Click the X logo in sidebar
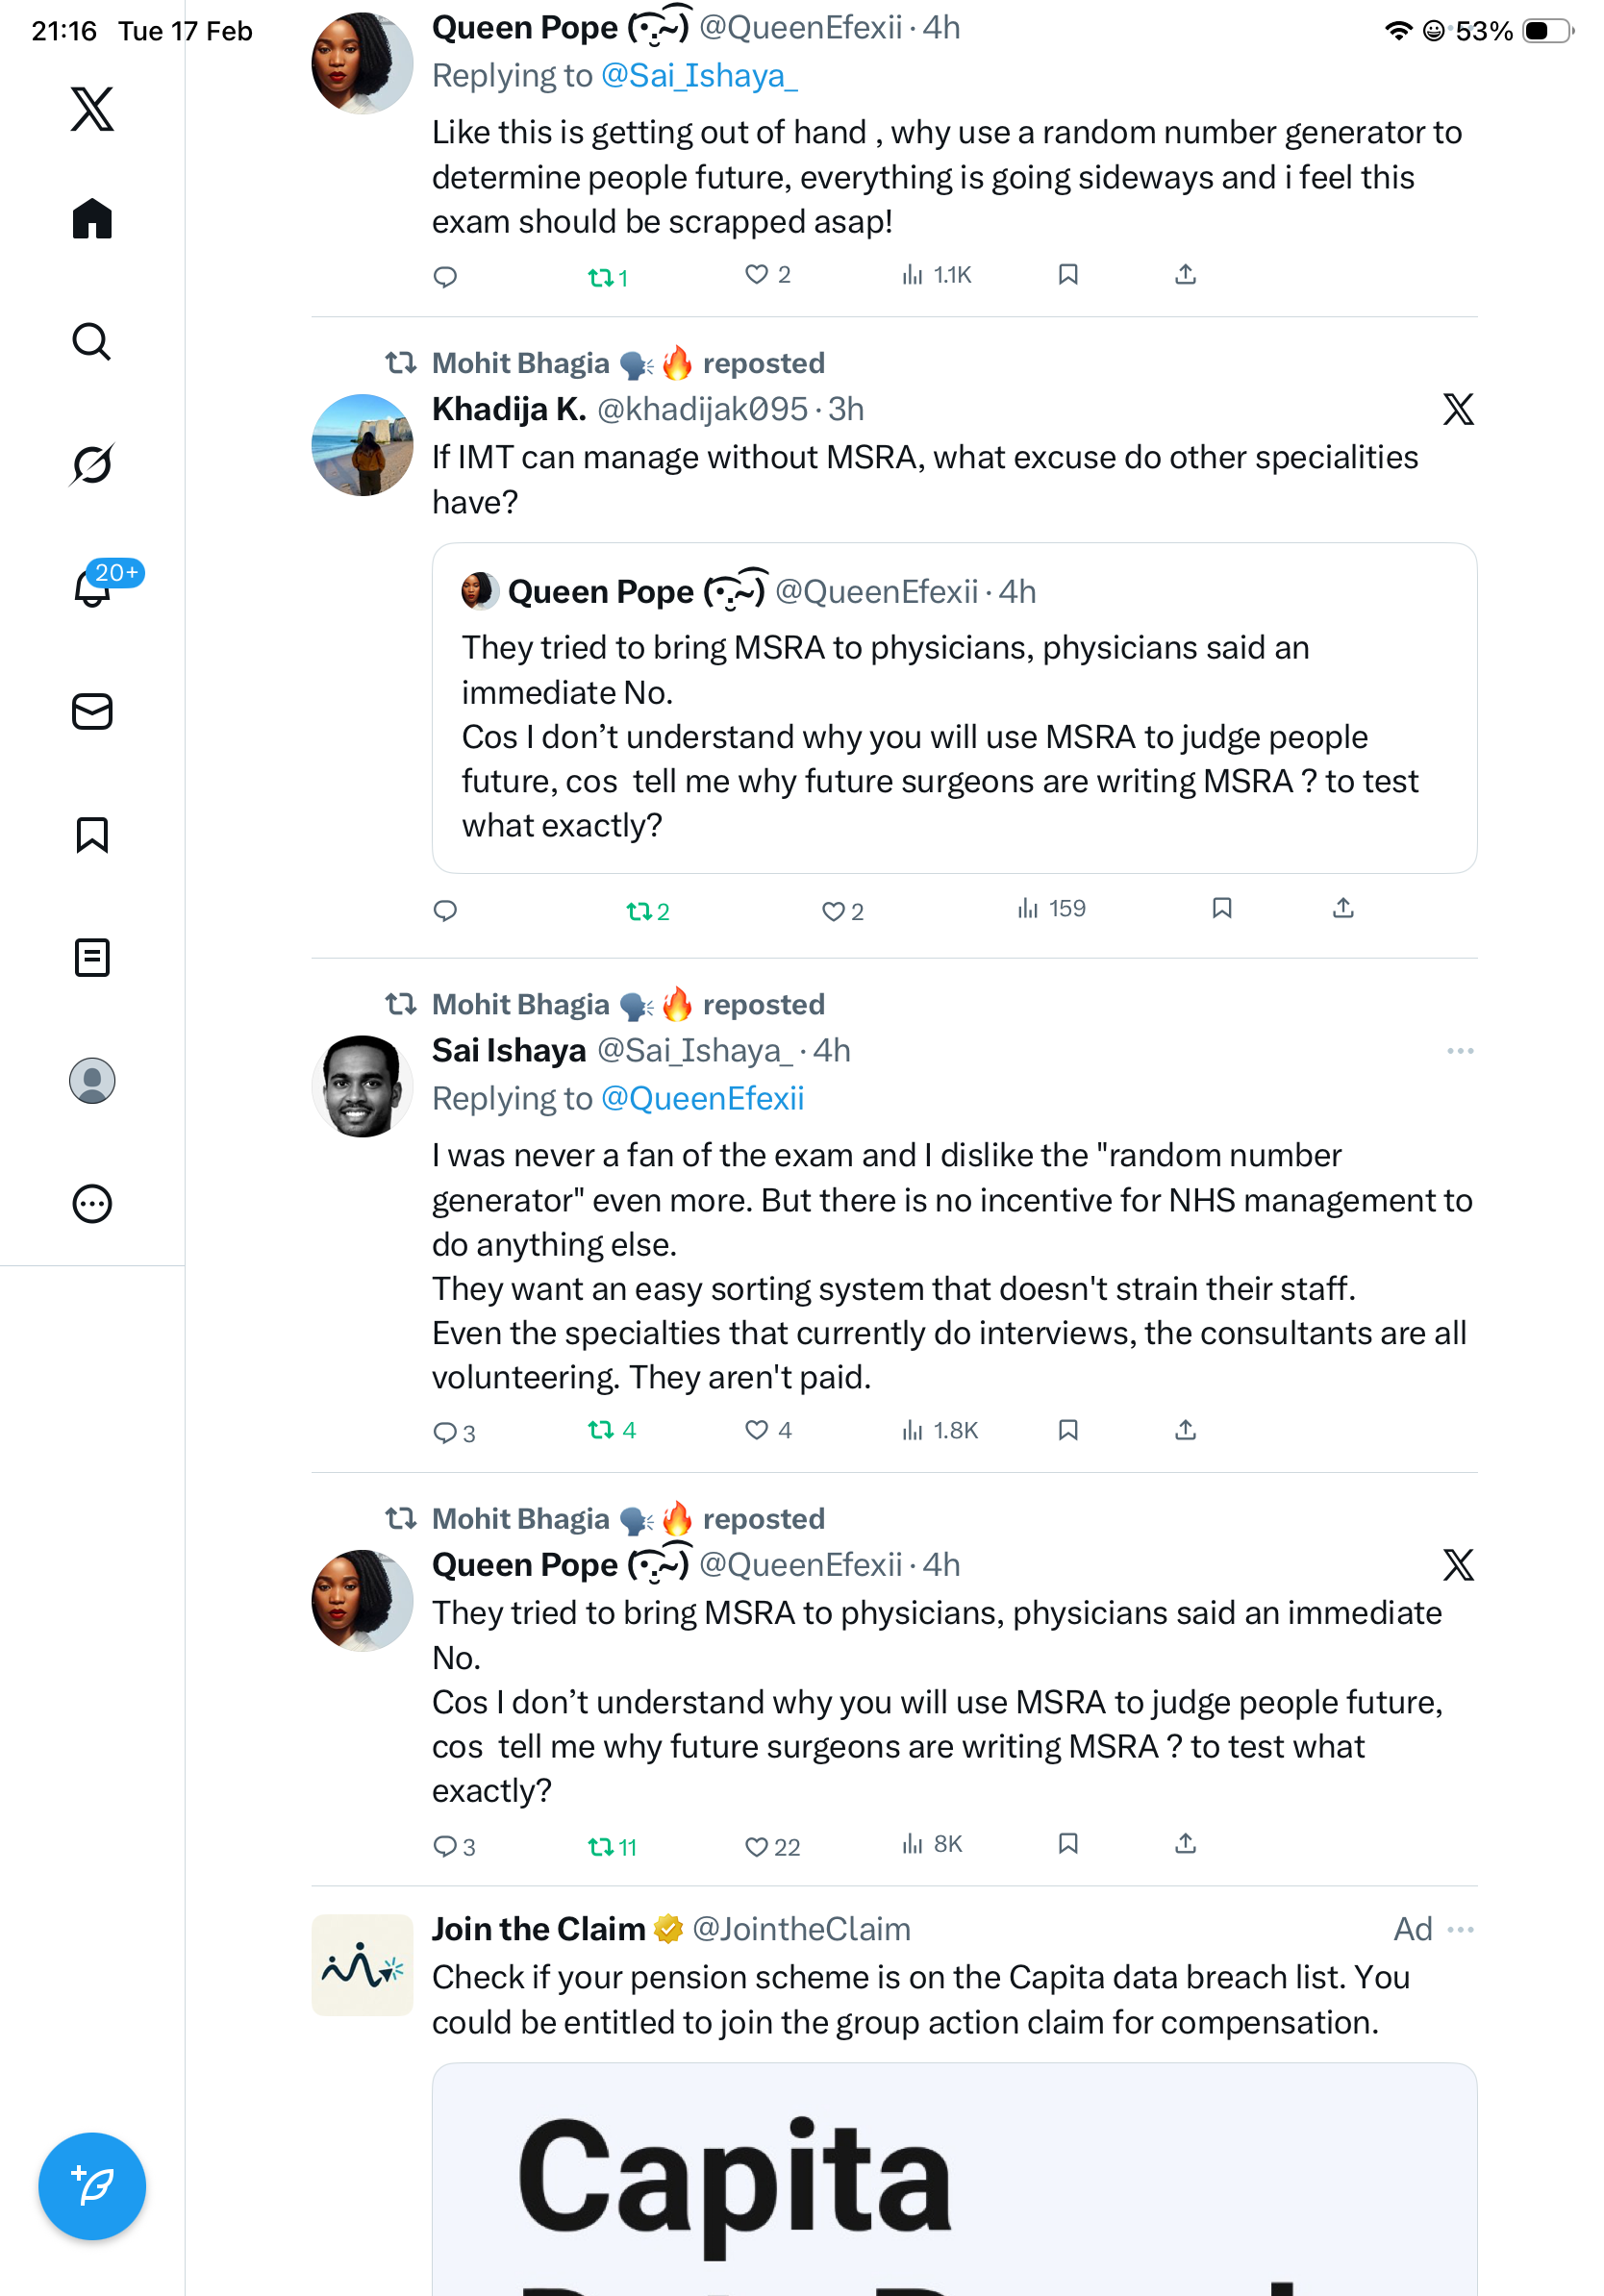The image size is (1604, 2296). pyautogui.click(x=92, y=109)
